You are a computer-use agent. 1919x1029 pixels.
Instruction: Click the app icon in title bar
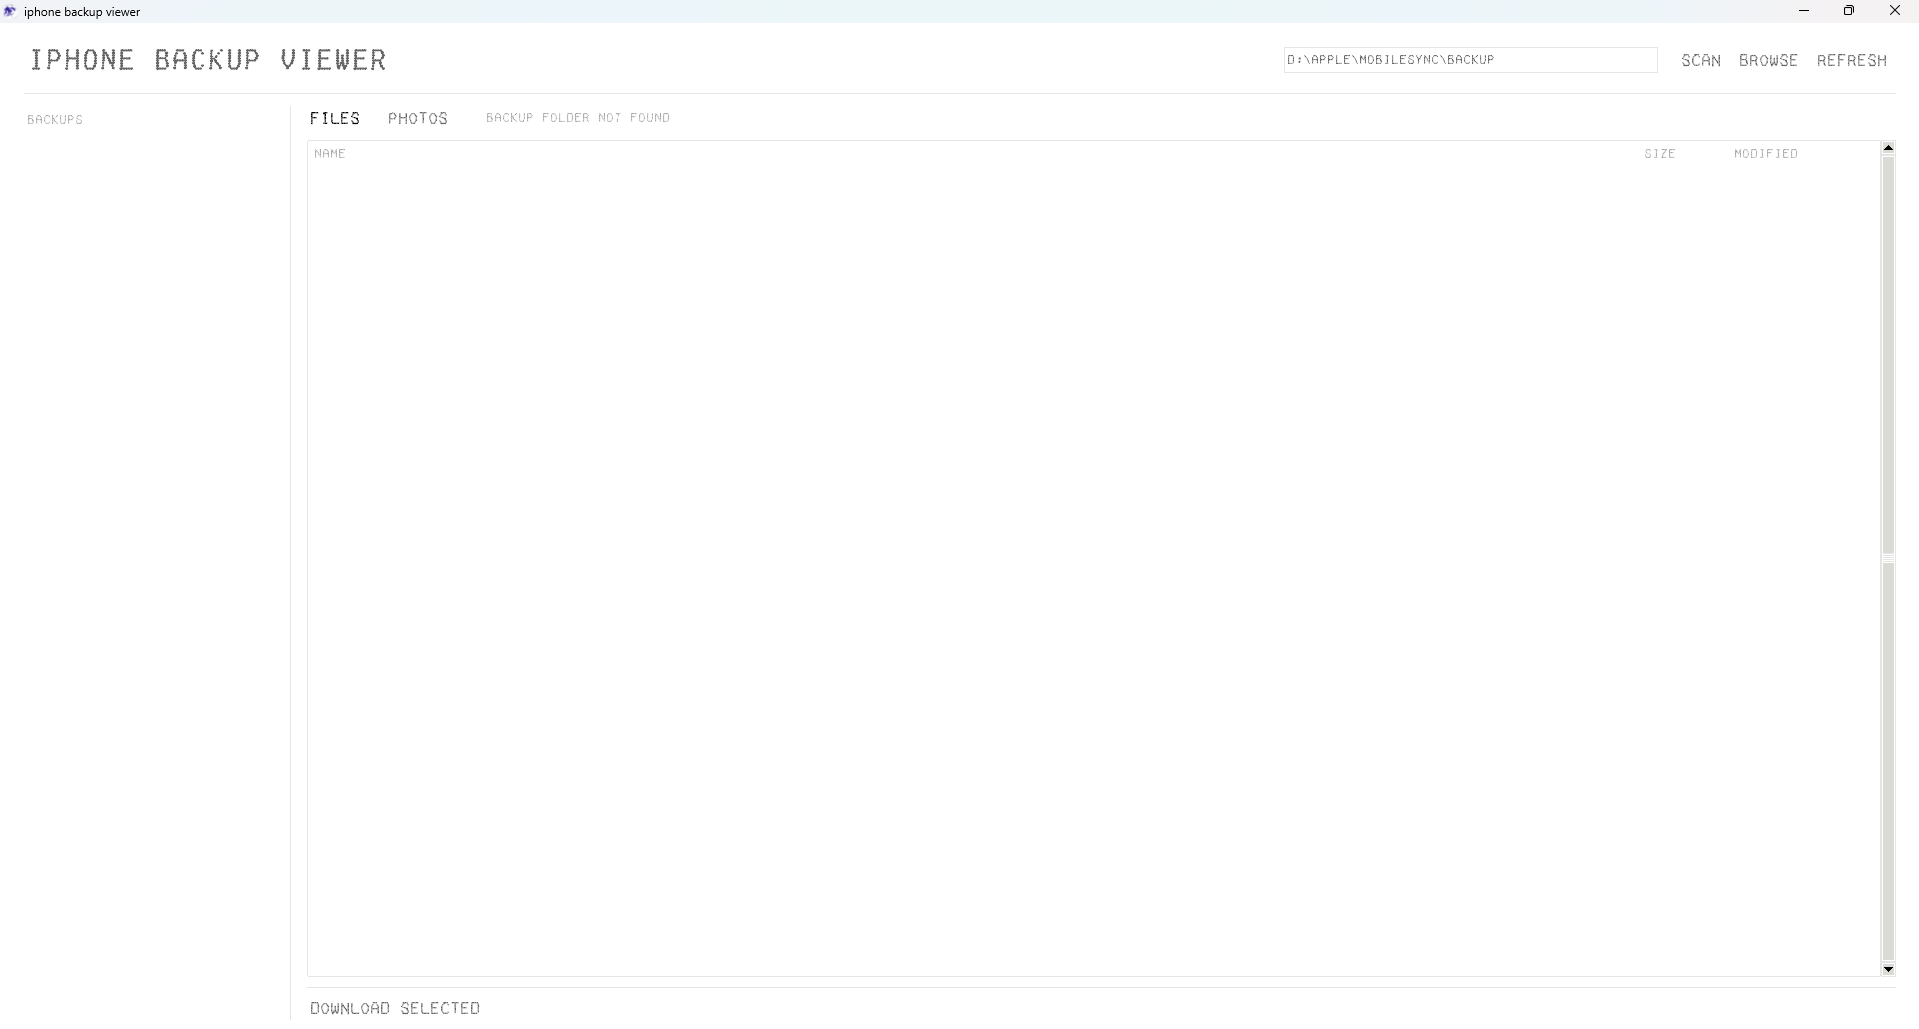click(10, 11)
